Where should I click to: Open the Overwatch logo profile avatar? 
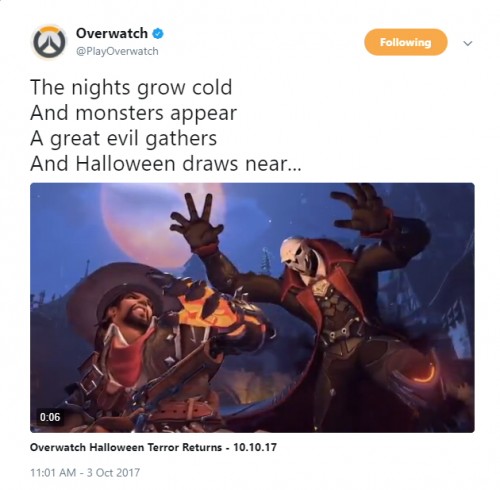(49, 42)
